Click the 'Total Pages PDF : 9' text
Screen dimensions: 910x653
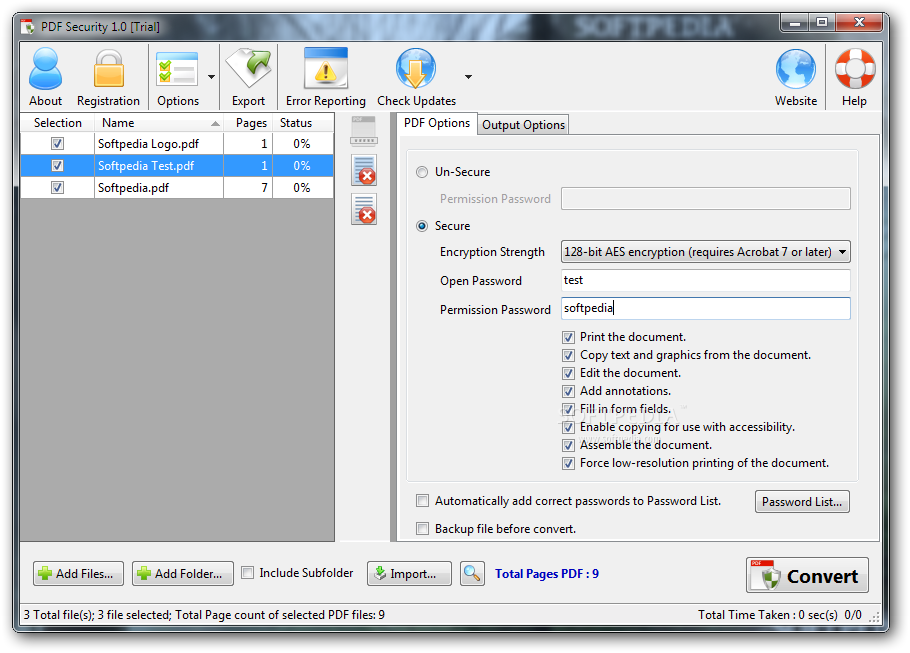click(547, 573)
